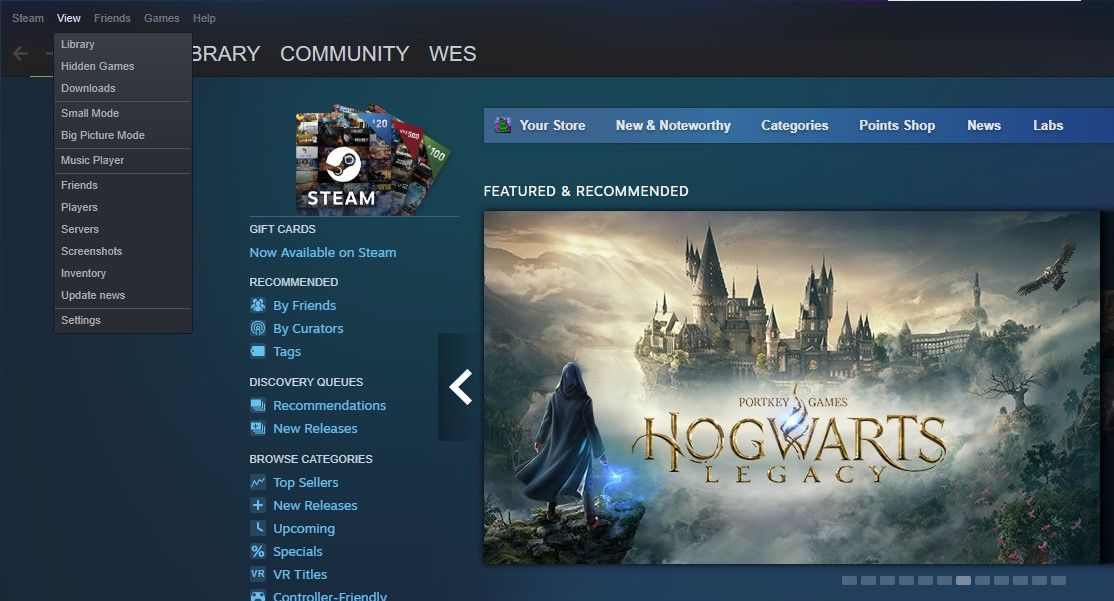
Task: Open the Points Shop tab
Action: 897,125
